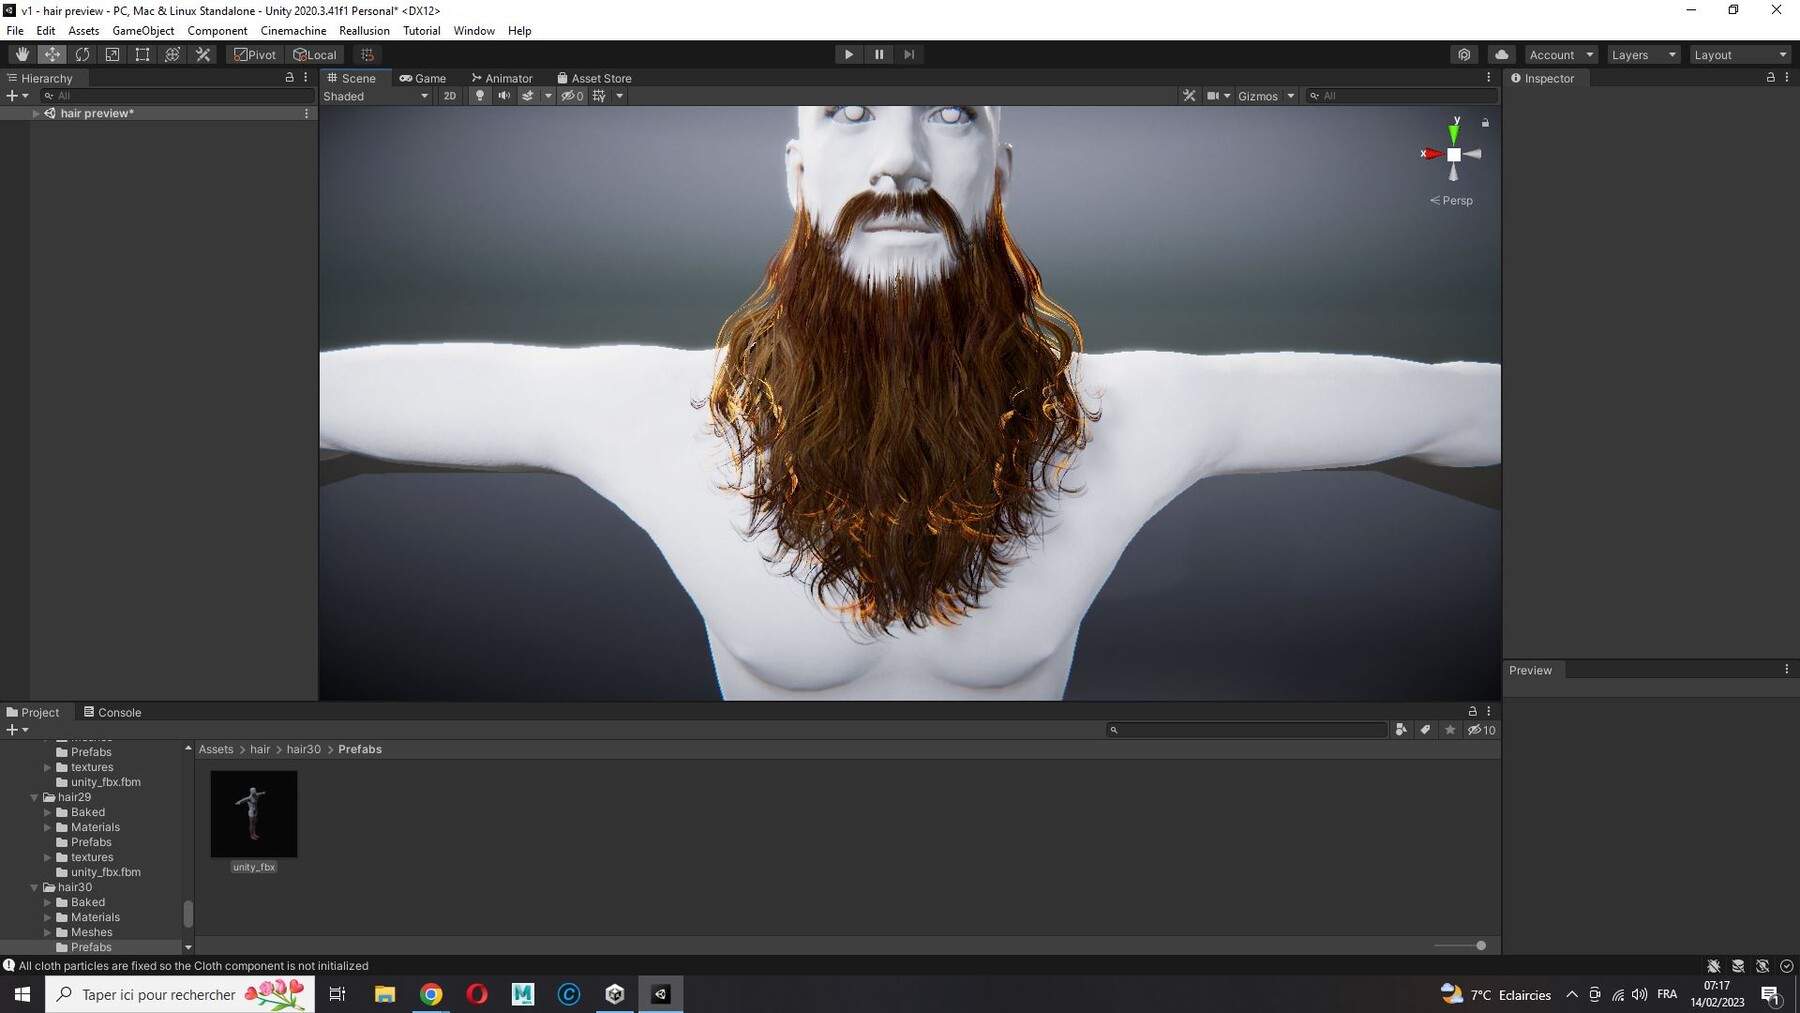Screen dimensions: 1800x1013
Task: Click Assets in breadcrumb path
Action: (216, 749)
